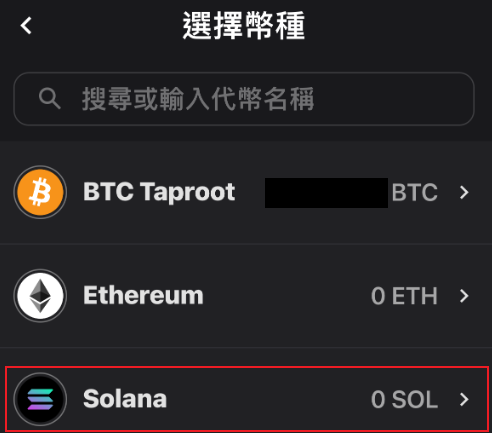Open the chevron on Ethereum row

(464, 296)
